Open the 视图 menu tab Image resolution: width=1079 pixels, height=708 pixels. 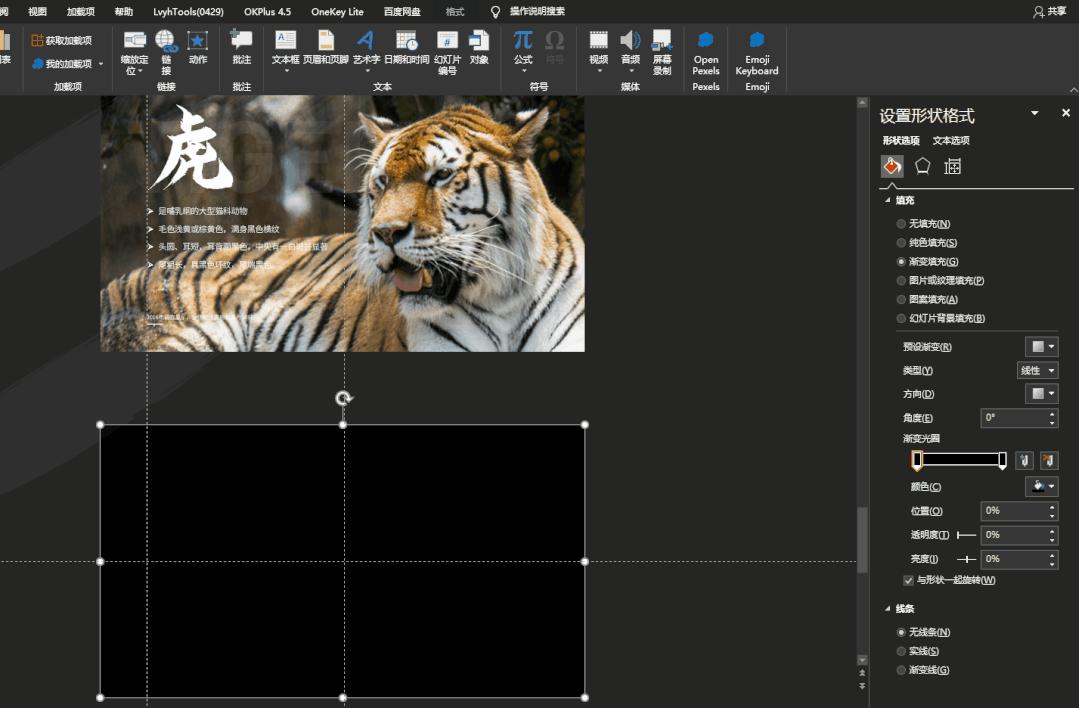[x=37, y=12]
